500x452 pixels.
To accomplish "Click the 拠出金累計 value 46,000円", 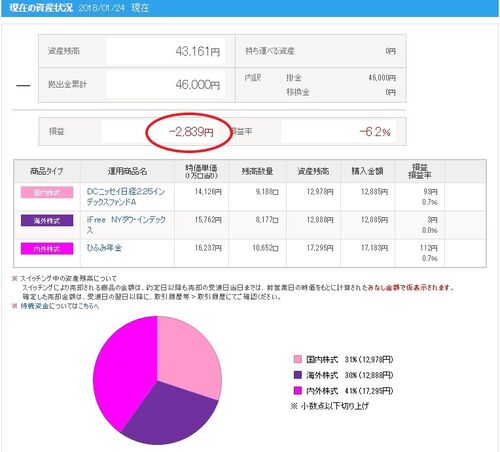I will point(197,85).
